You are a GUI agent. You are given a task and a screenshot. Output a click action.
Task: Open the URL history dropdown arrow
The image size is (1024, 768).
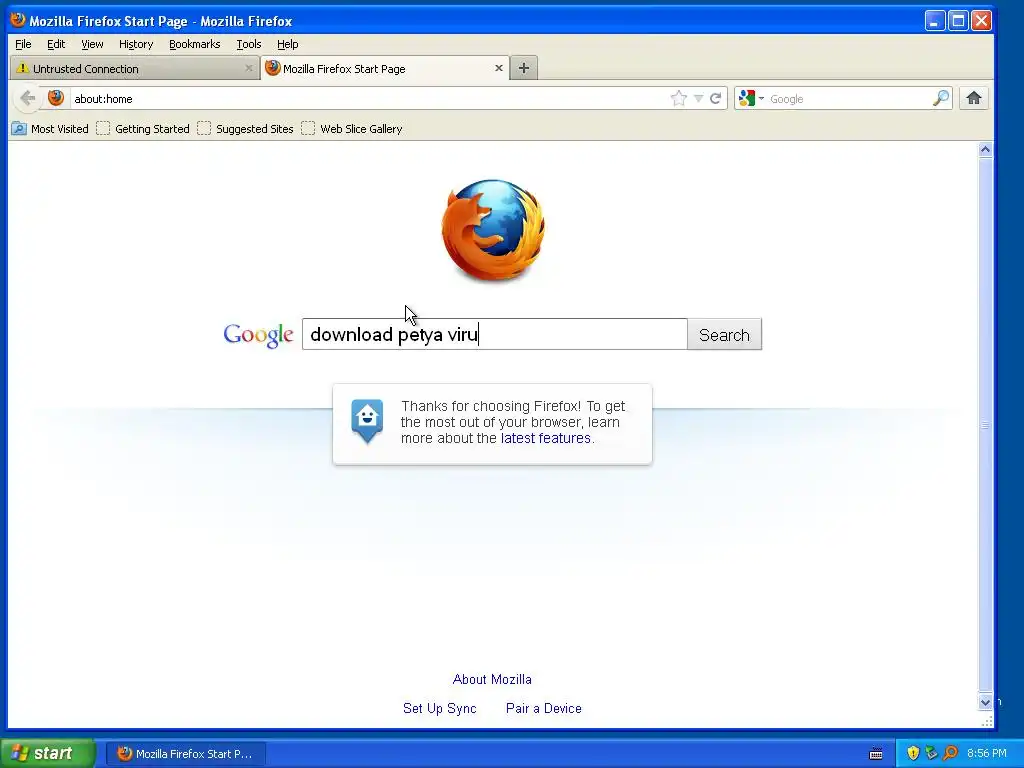[698, 99]
